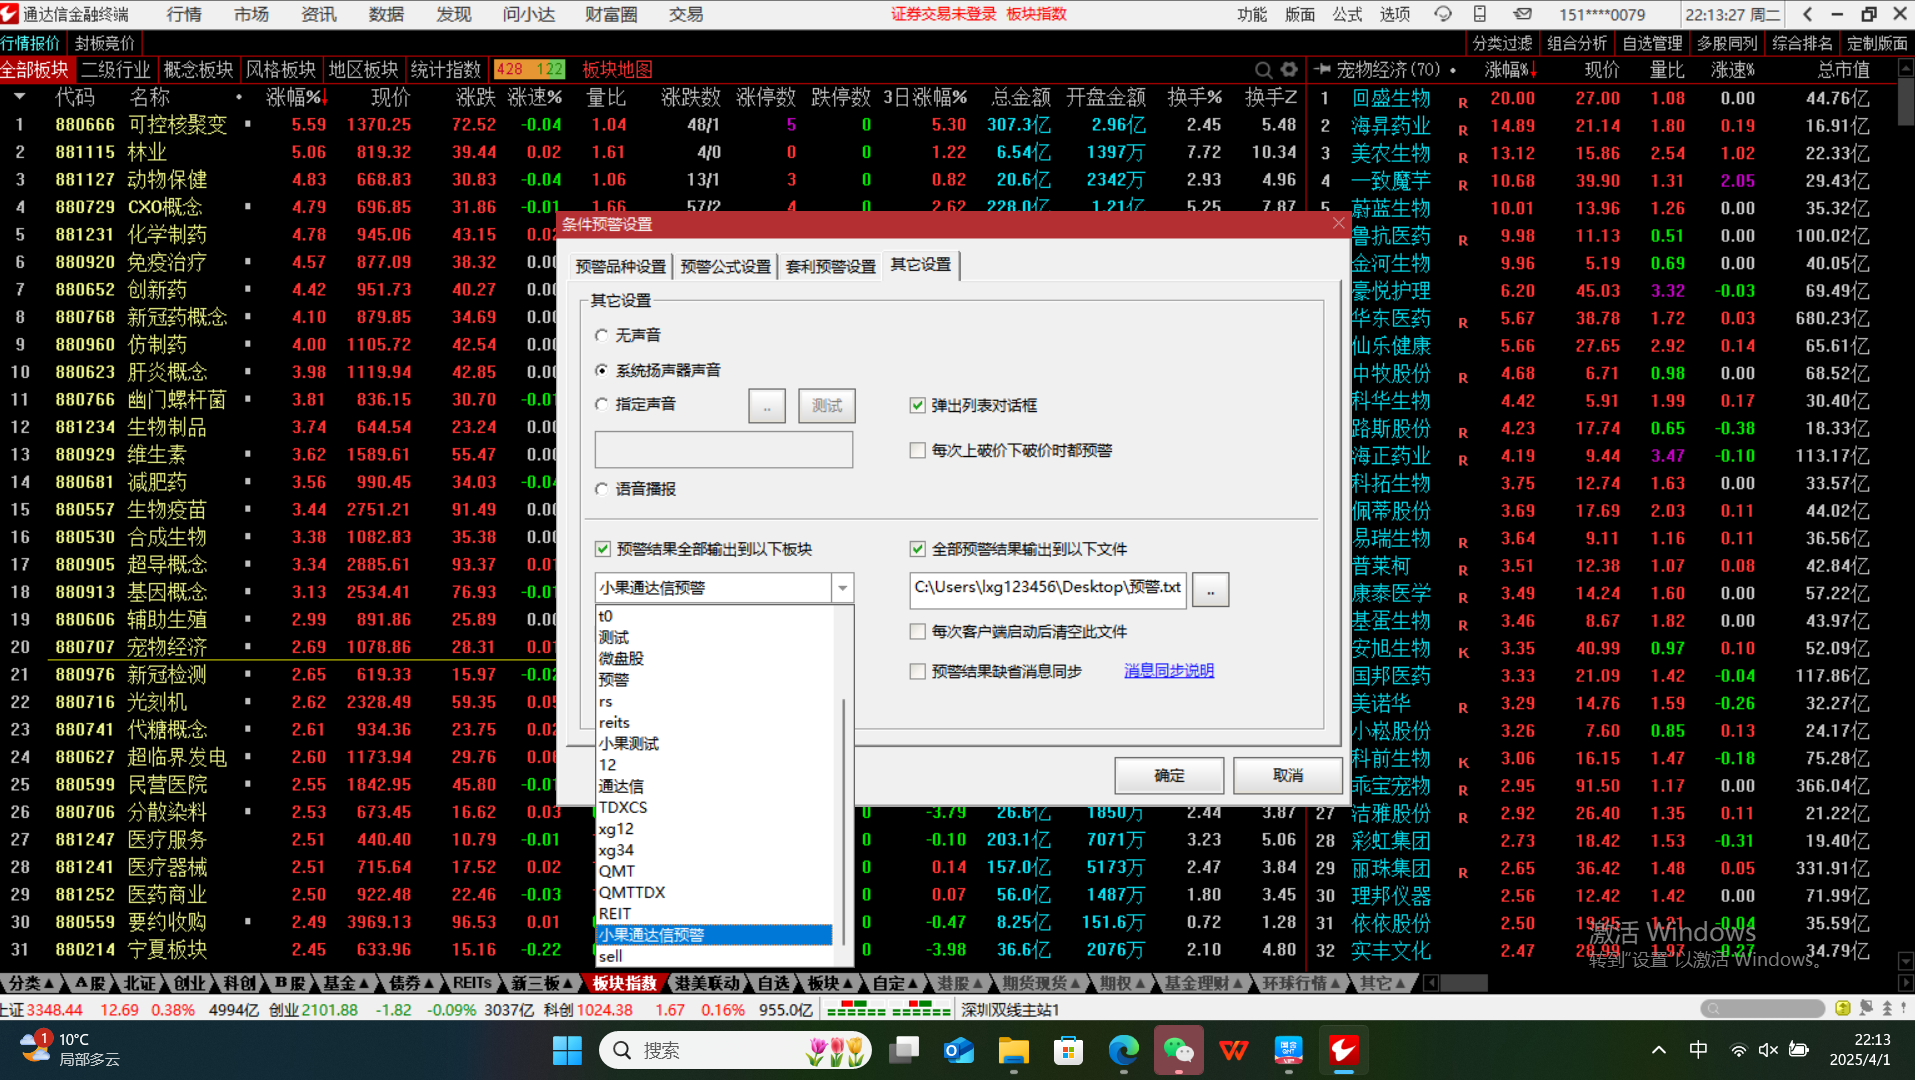Pick 小果测试 from the dropdown list
1915x1080 pixels.
pos(714,743)
